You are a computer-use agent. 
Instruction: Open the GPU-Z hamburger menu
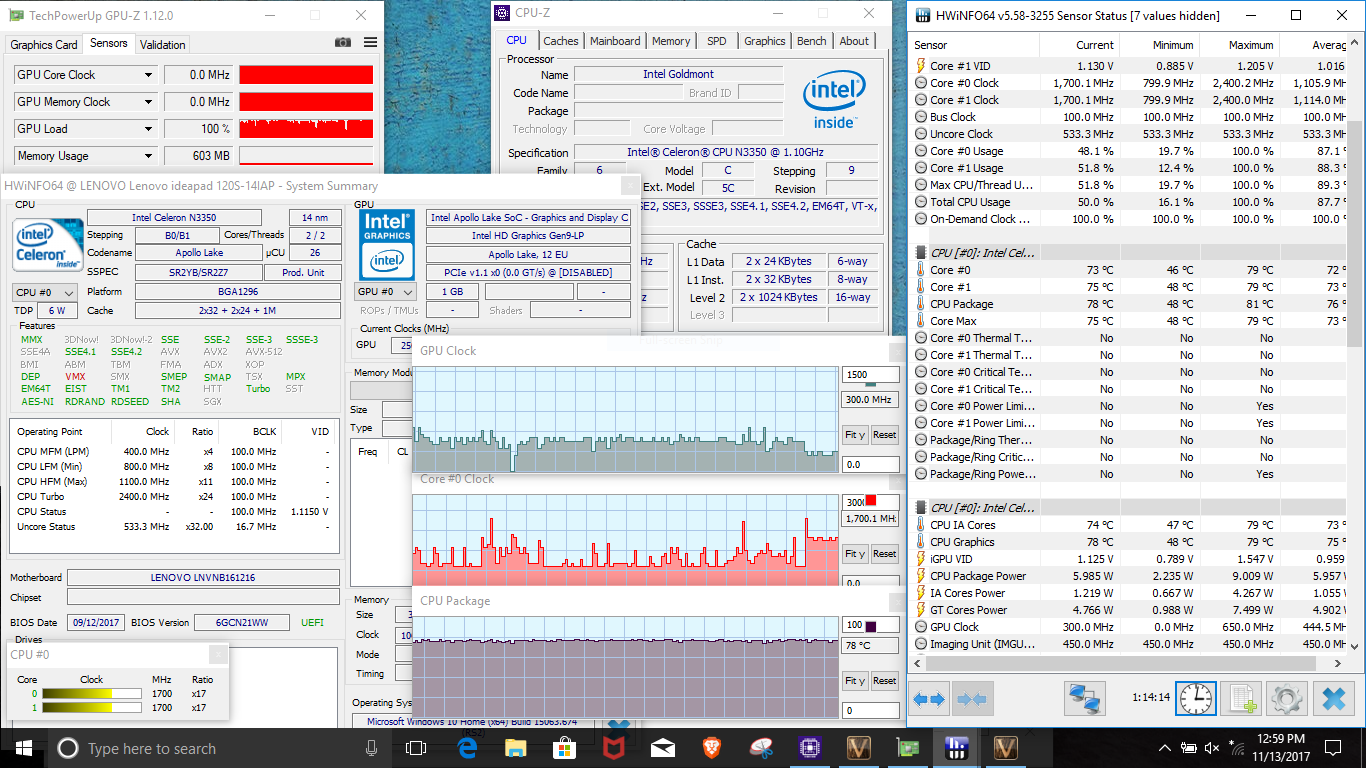371,43
